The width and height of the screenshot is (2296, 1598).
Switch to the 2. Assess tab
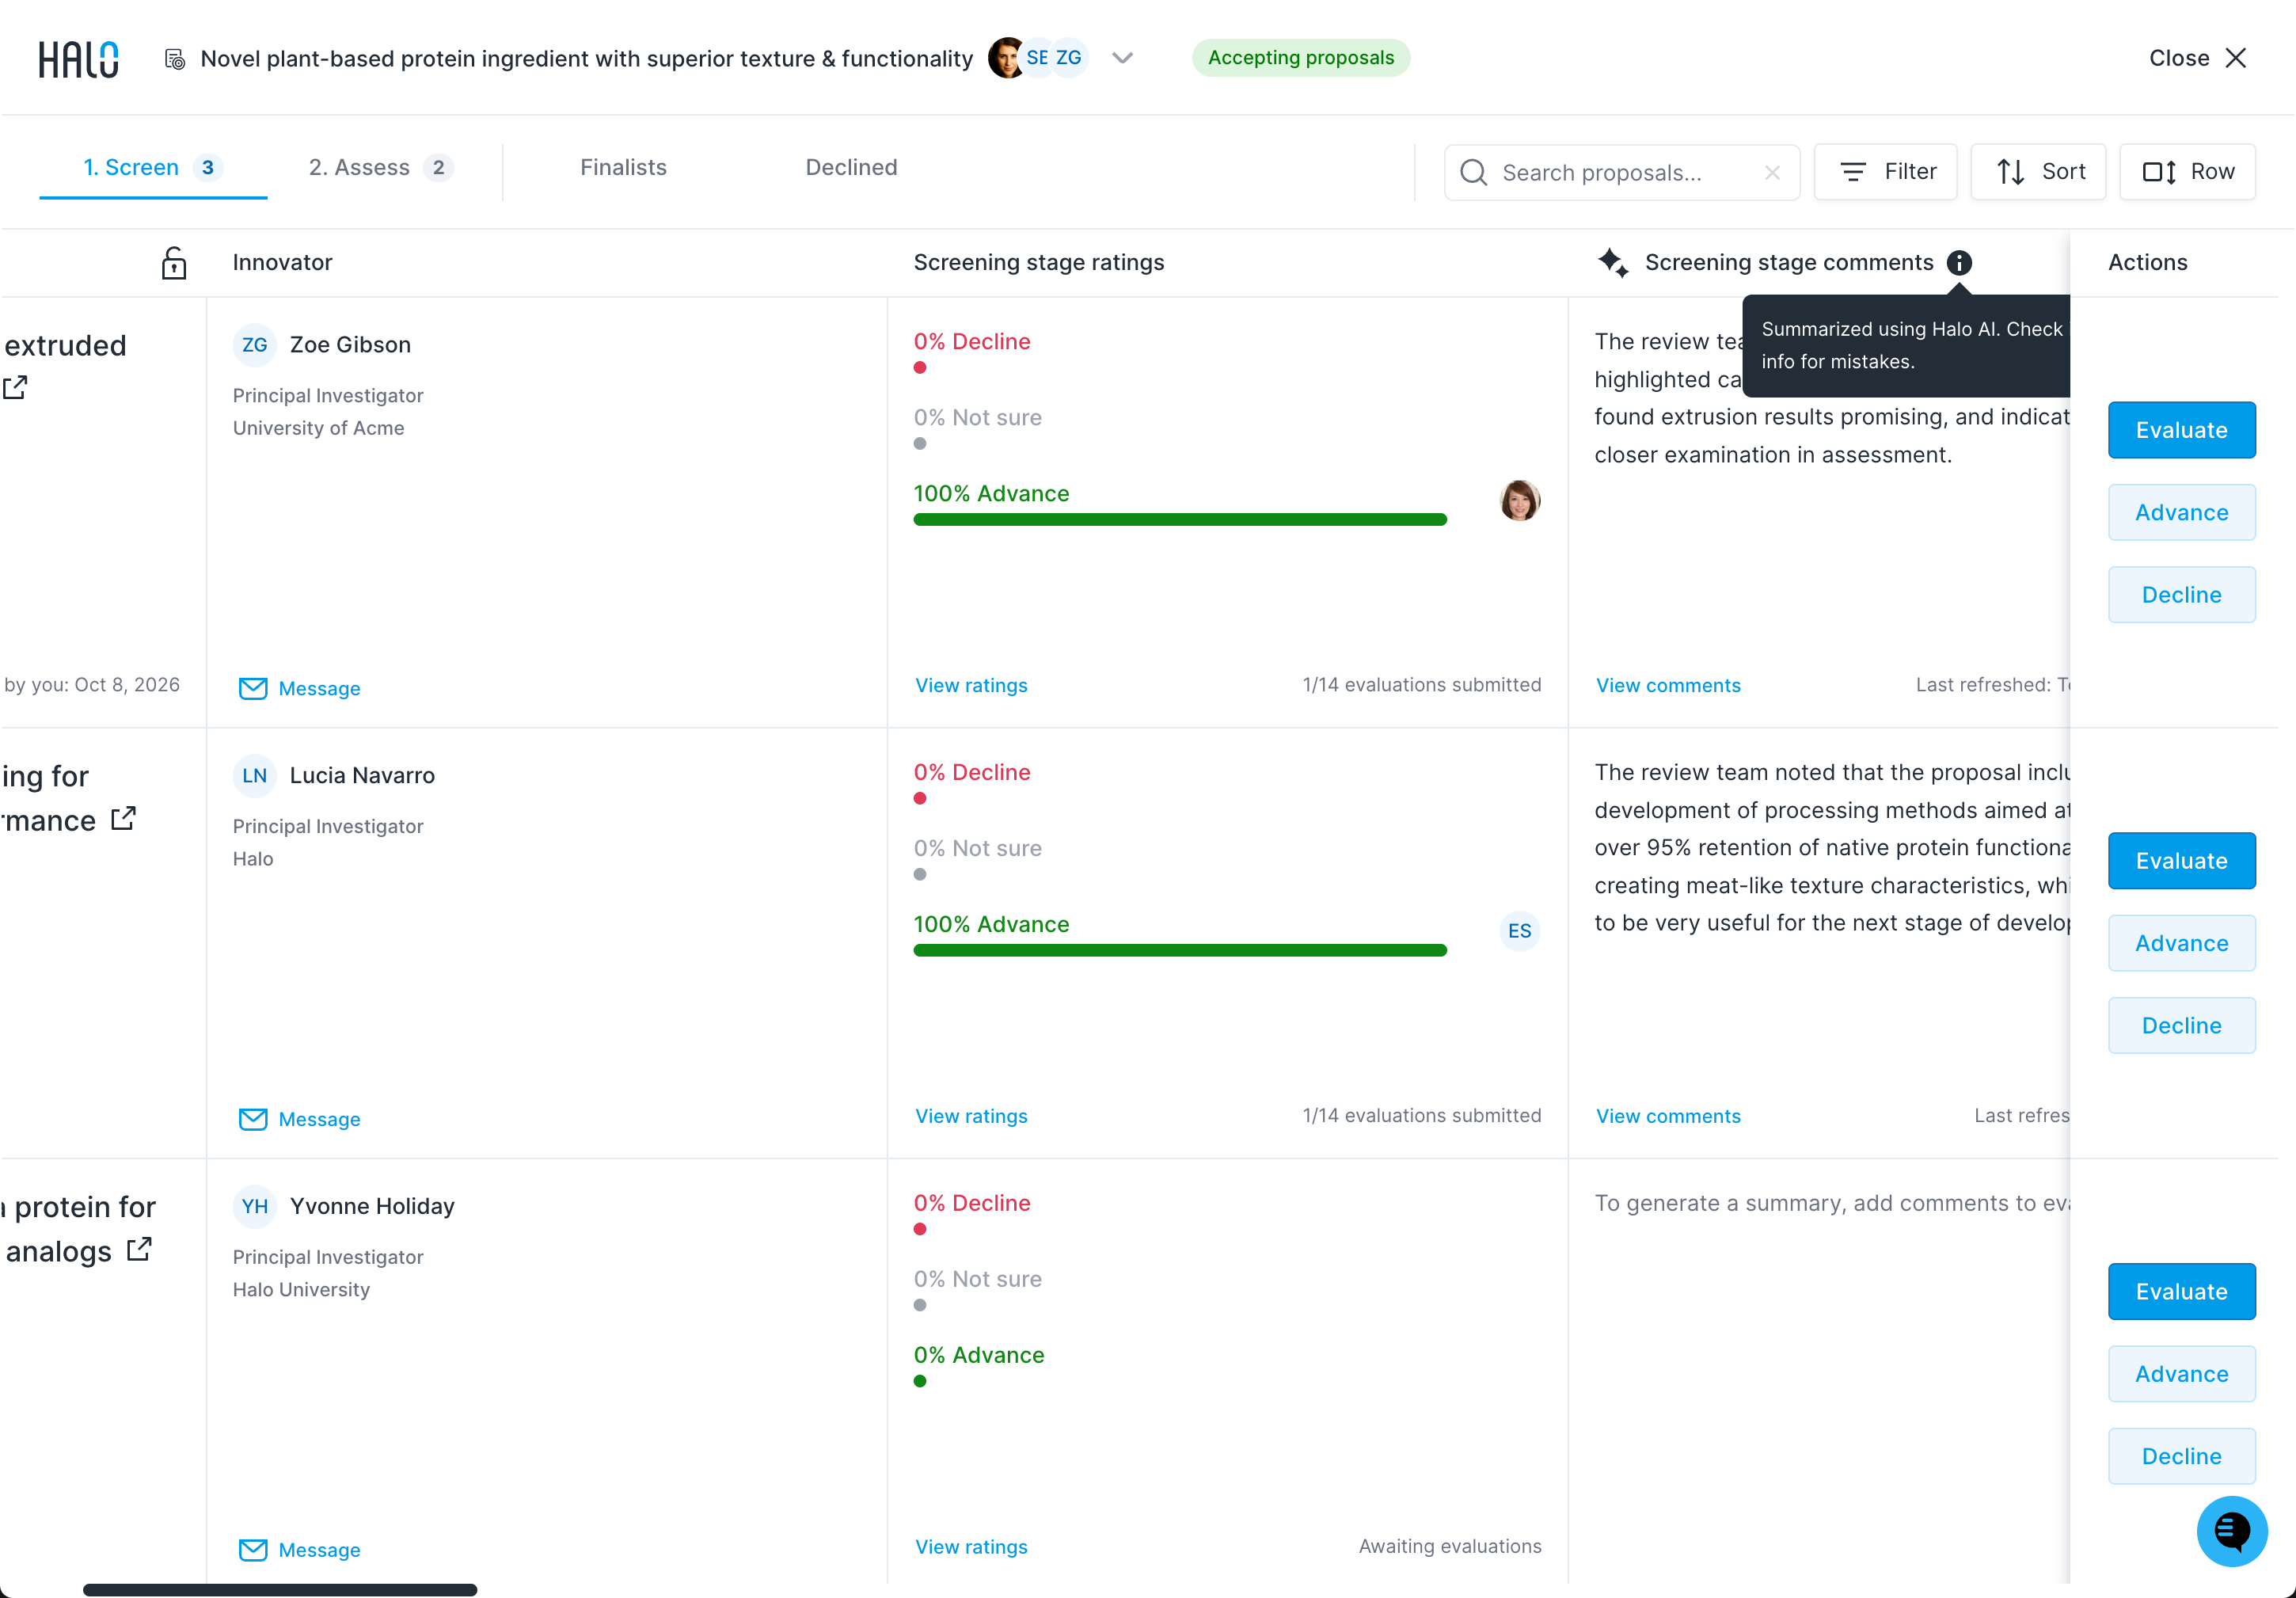click(x=380, y=168)
